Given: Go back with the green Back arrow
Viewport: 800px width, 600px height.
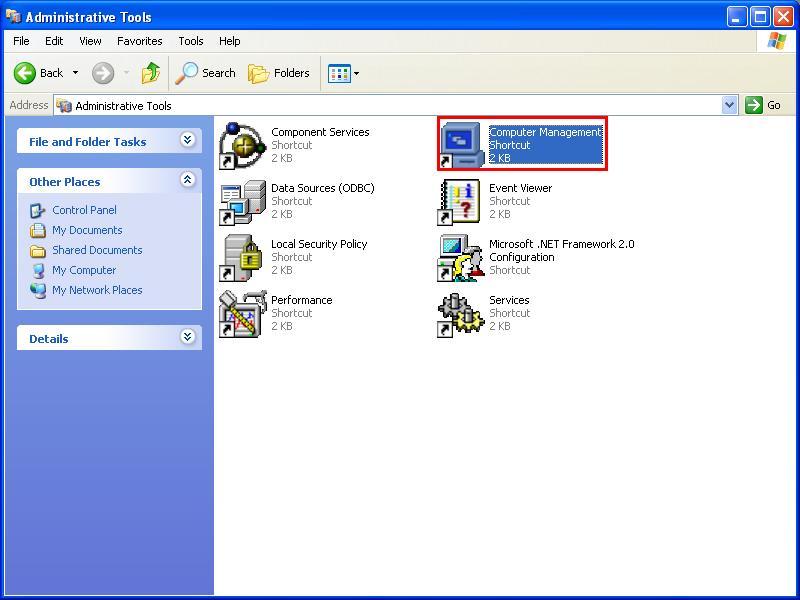Looking at the screenshot, I should pos(24,73).
